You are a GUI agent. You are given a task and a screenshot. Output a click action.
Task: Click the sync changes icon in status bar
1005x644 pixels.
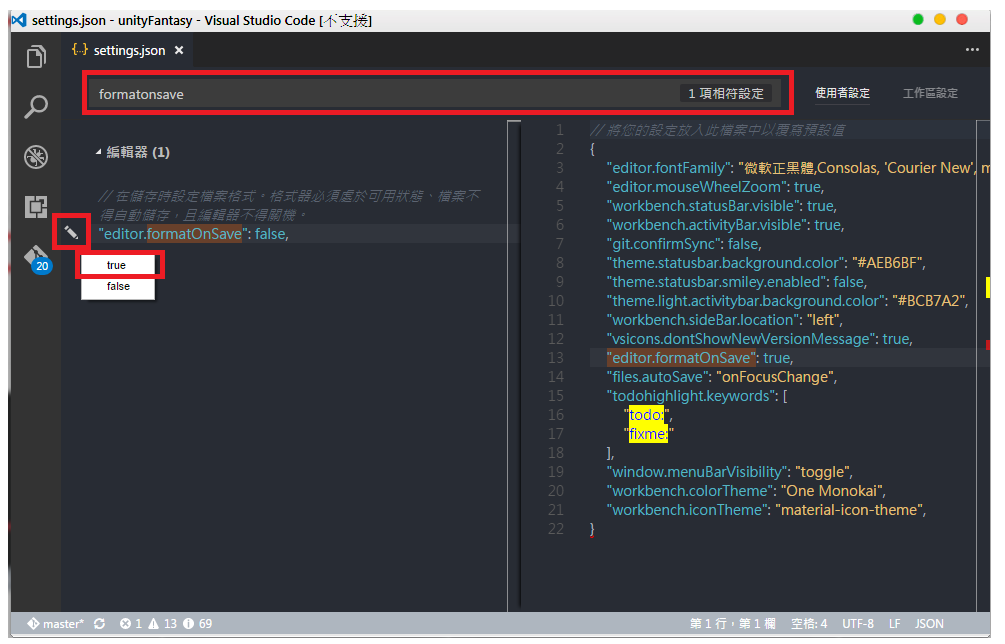point(99,623)
